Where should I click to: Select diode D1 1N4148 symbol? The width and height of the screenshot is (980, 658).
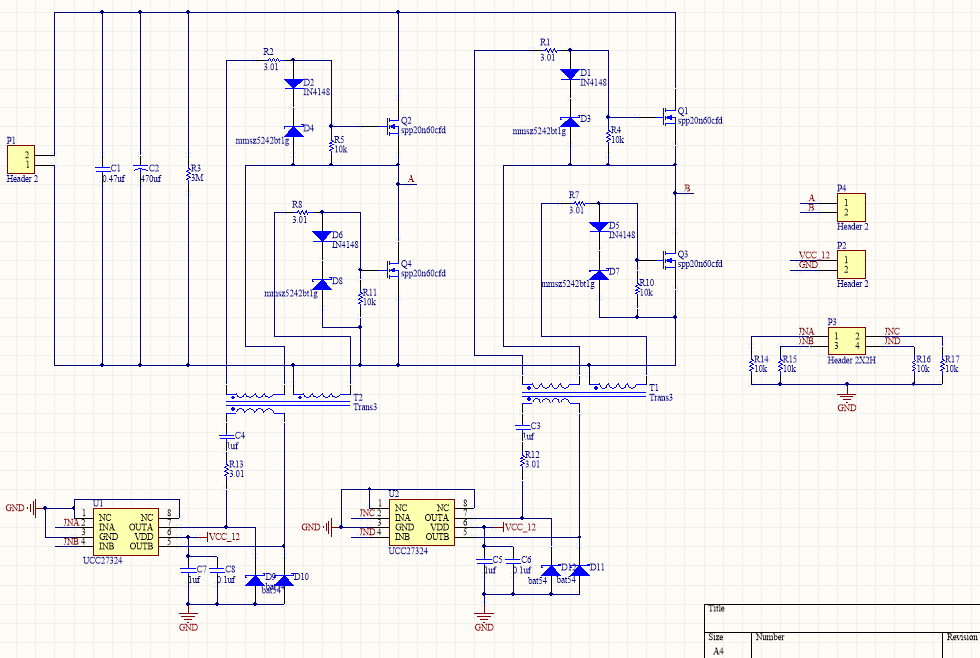[570, 74]
